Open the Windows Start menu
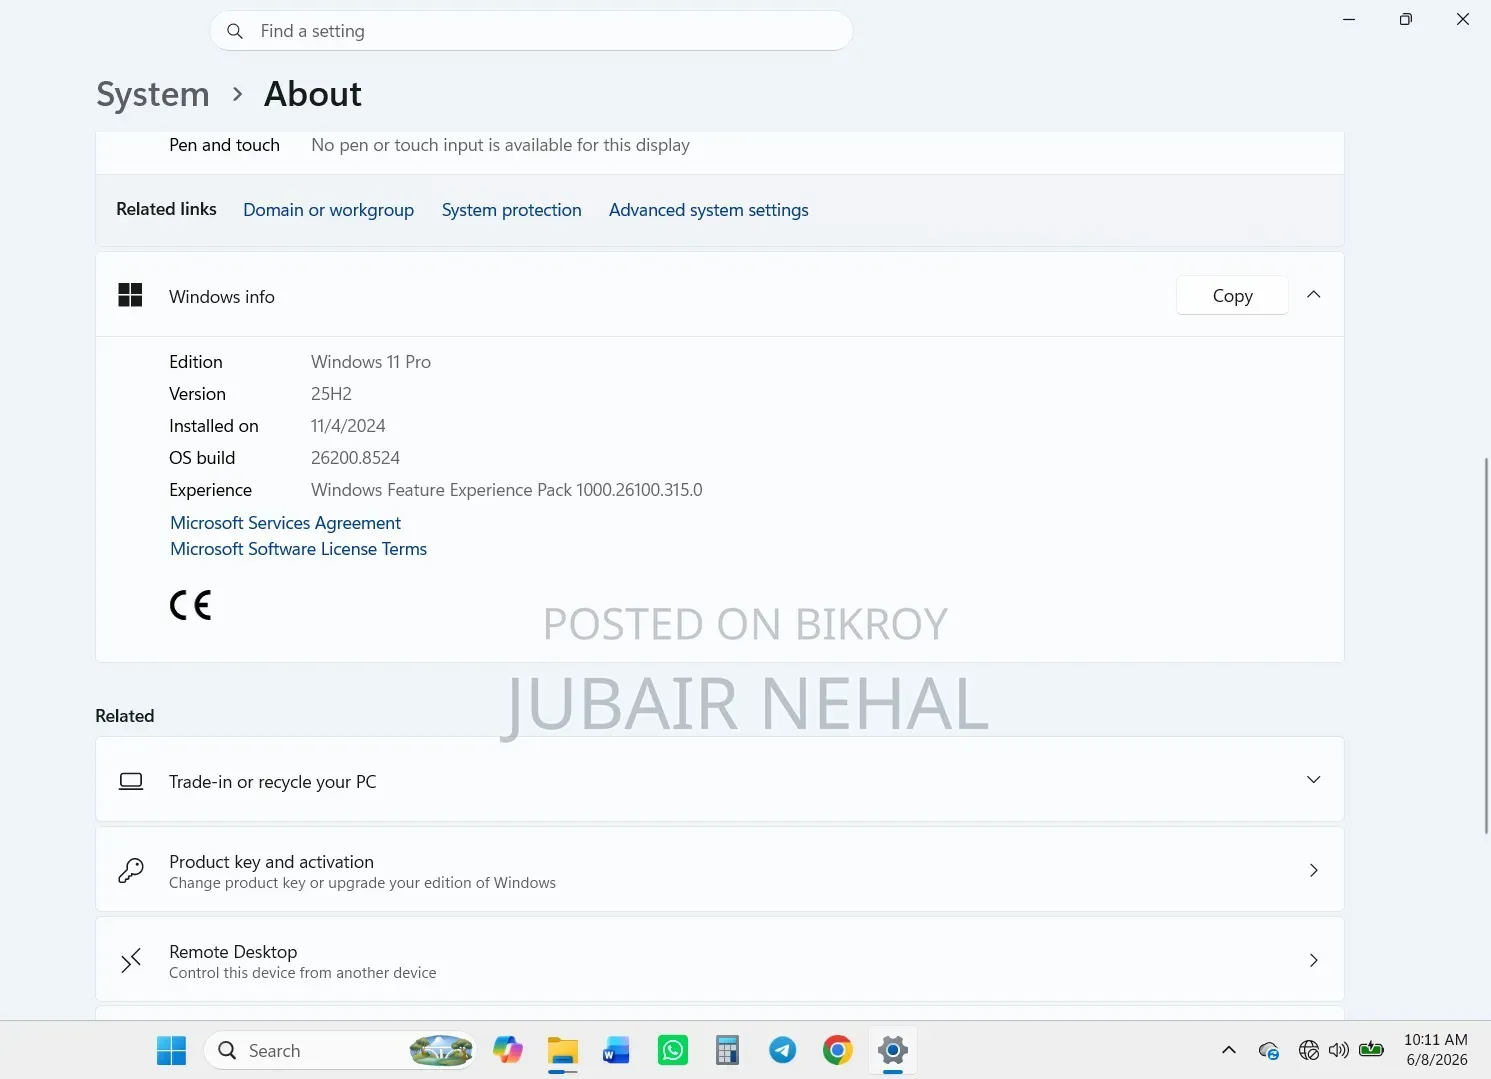 [x=171, y=1050]
